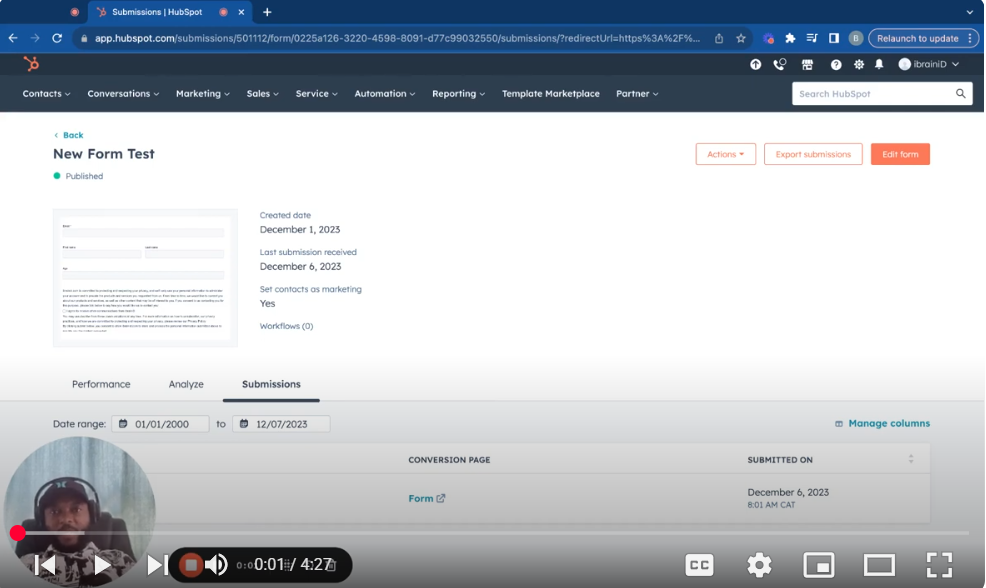Open the help question mark icon
Viewport: 986px width, 588px height.
tap(836, 64)
